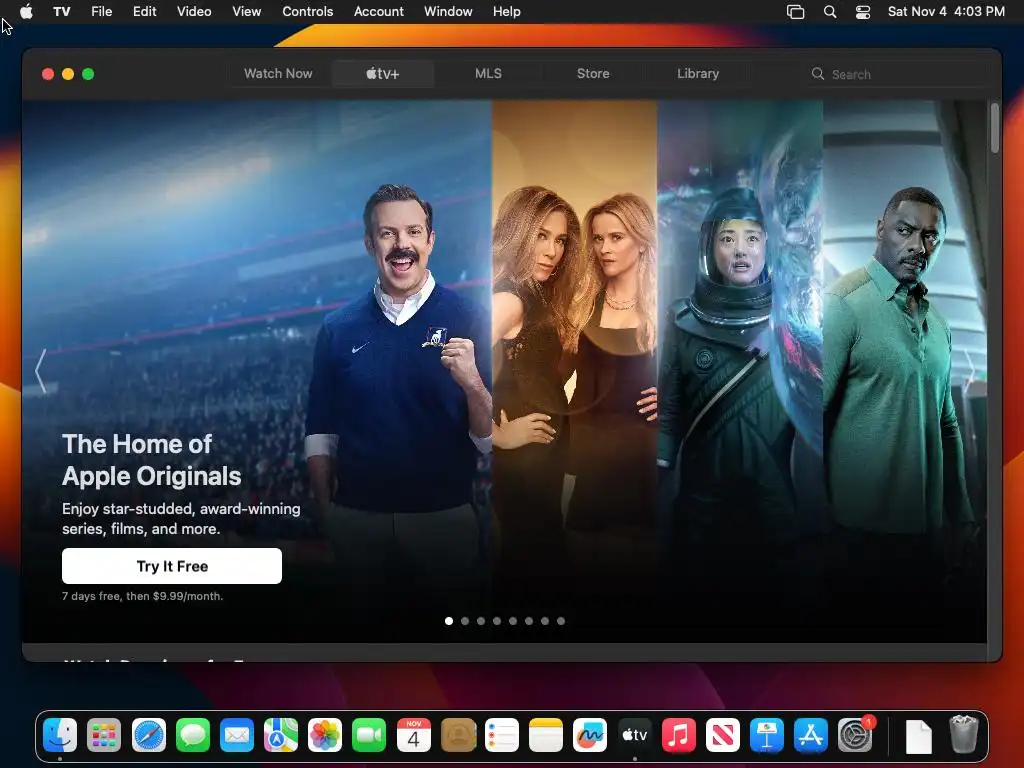Switch to the Apple TV+ tab

(383, 74)
